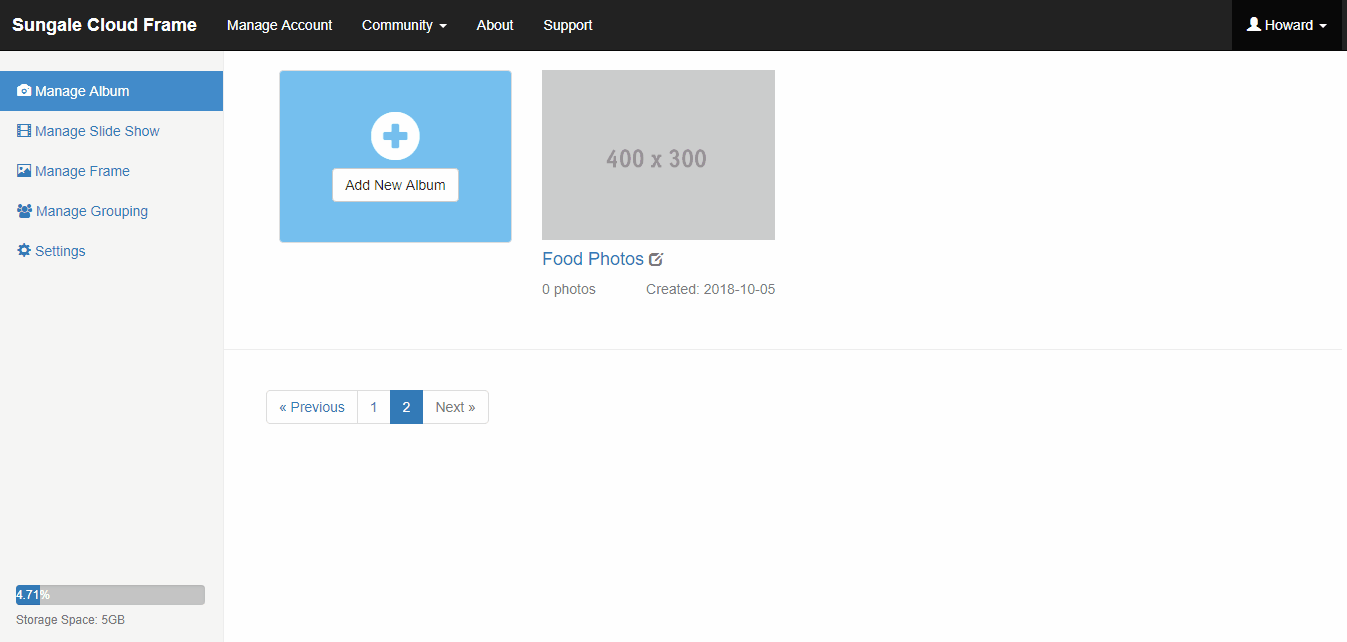
Task: Click the edit pencil icon beside Food Photos
Action: pos(656,258)
